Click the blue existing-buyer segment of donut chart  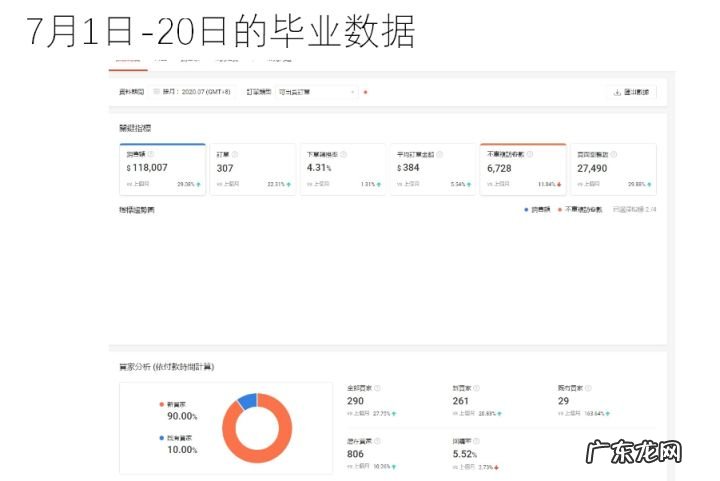[x=248, y=401]
